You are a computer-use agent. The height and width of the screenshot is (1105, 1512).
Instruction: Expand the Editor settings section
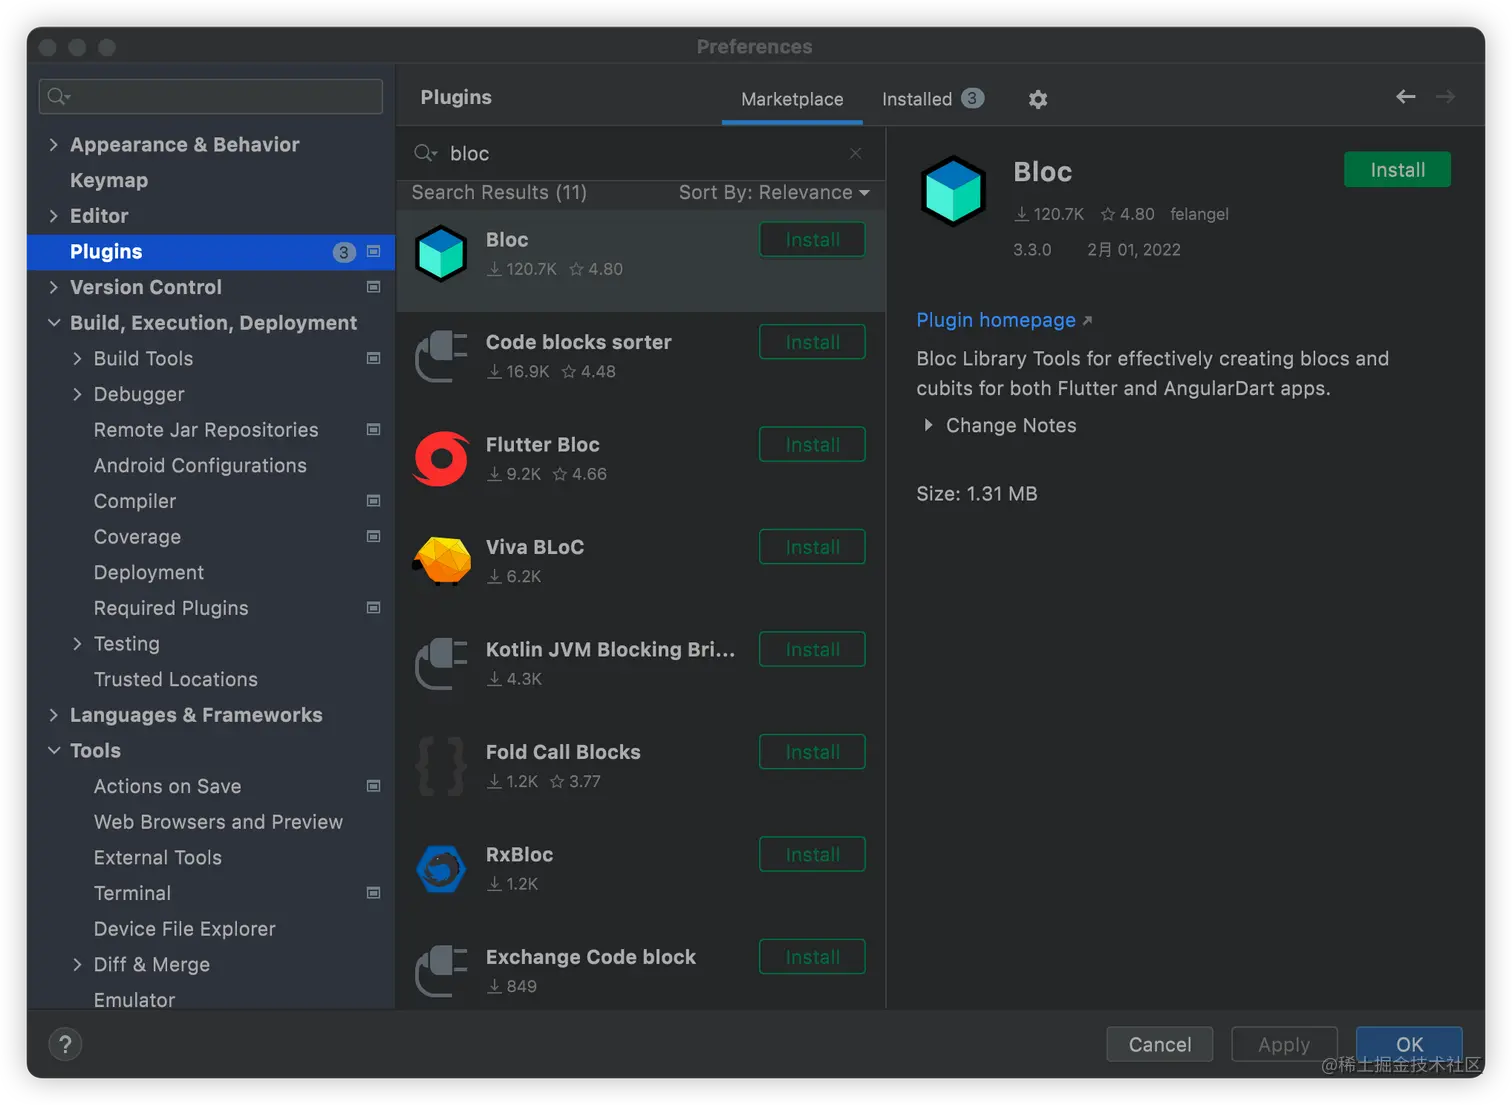(x=53, y=216)
